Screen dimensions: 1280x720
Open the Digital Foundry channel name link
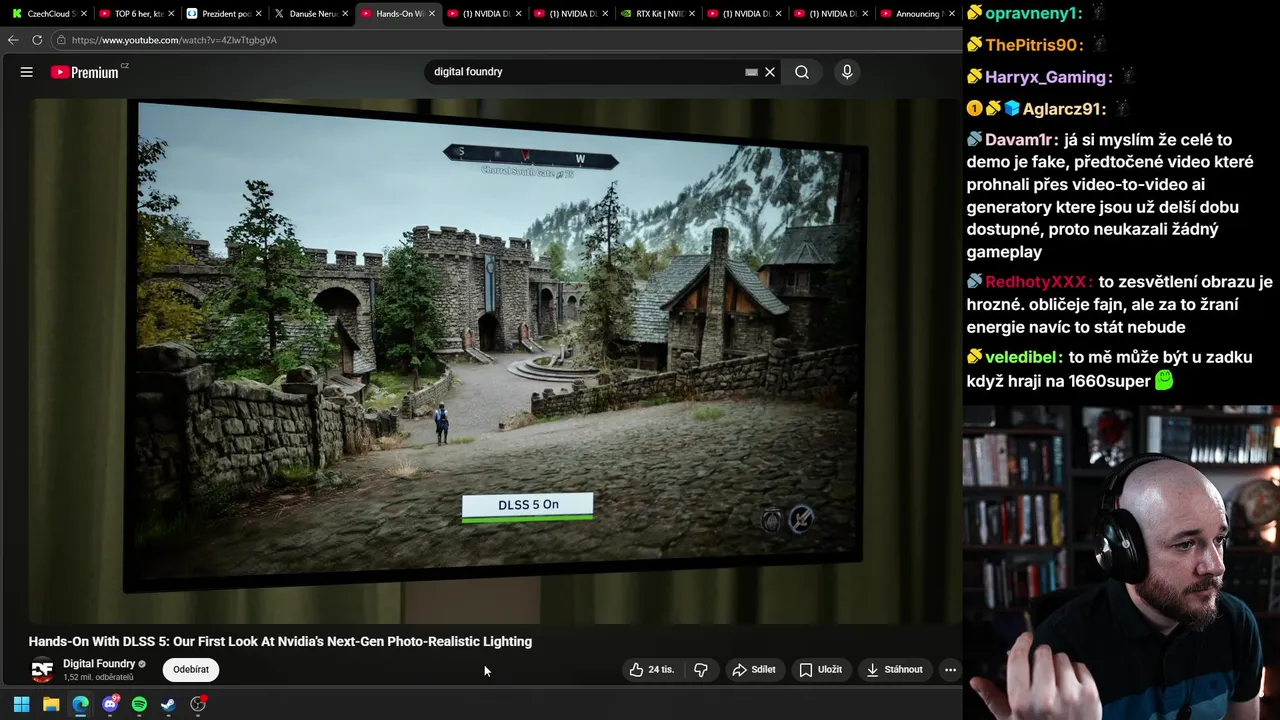[x=99, y=664]
